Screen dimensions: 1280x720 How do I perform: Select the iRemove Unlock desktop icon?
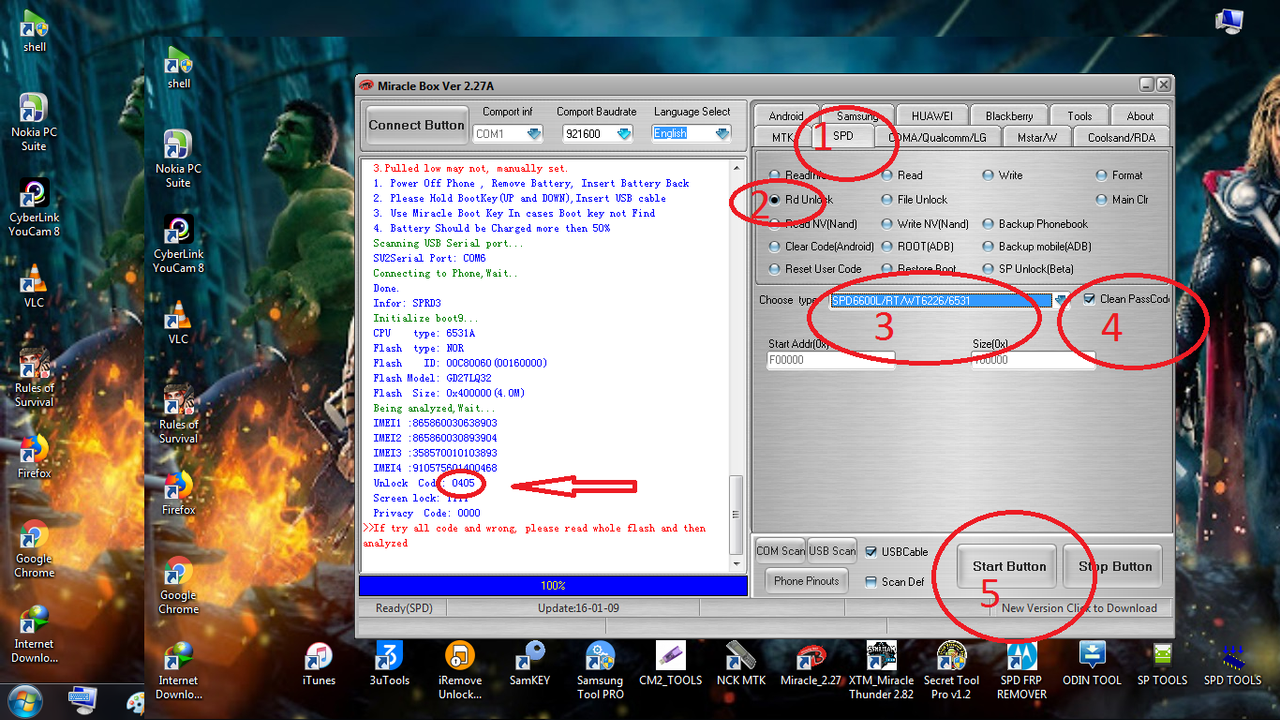coord(460,670)
